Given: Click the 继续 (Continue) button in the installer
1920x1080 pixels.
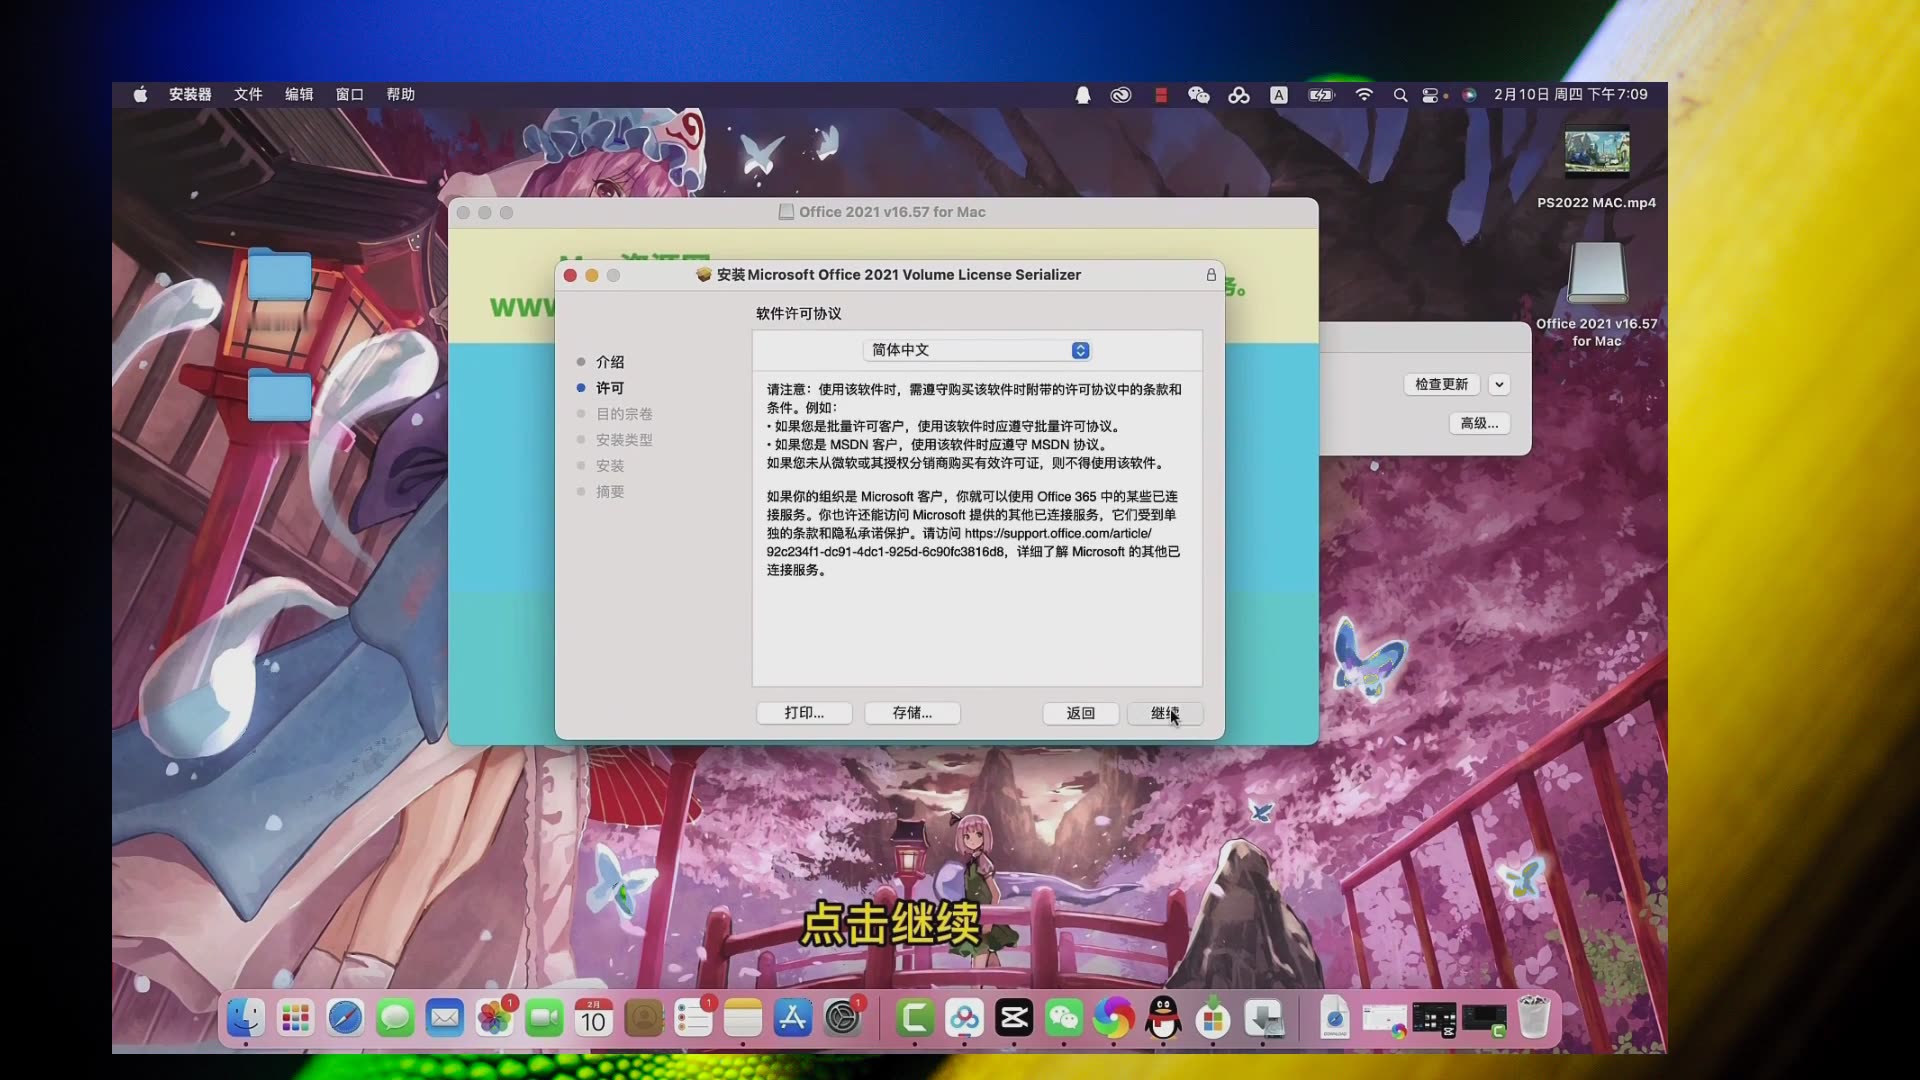Looking at the screenshot, I should click(1164, 713).
